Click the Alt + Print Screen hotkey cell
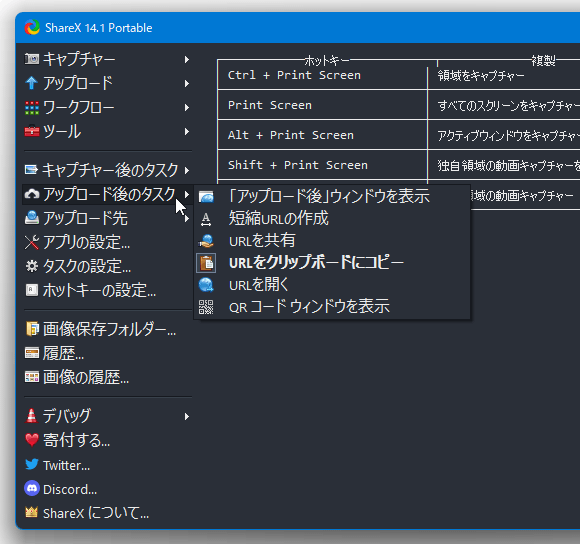Image resolution: width=580 pixels, height=544 pixels. click(322, 135)
